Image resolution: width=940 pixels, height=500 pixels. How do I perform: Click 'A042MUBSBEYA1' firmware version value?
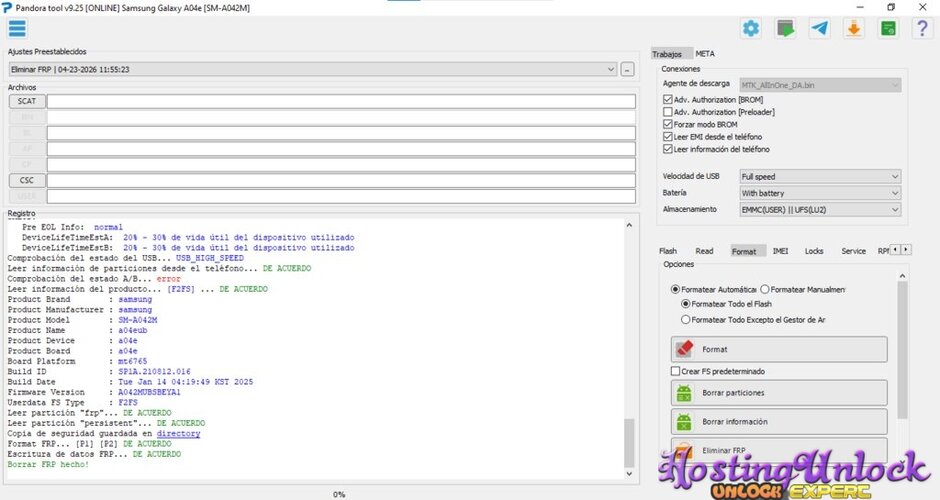click(x=149, y=392)
